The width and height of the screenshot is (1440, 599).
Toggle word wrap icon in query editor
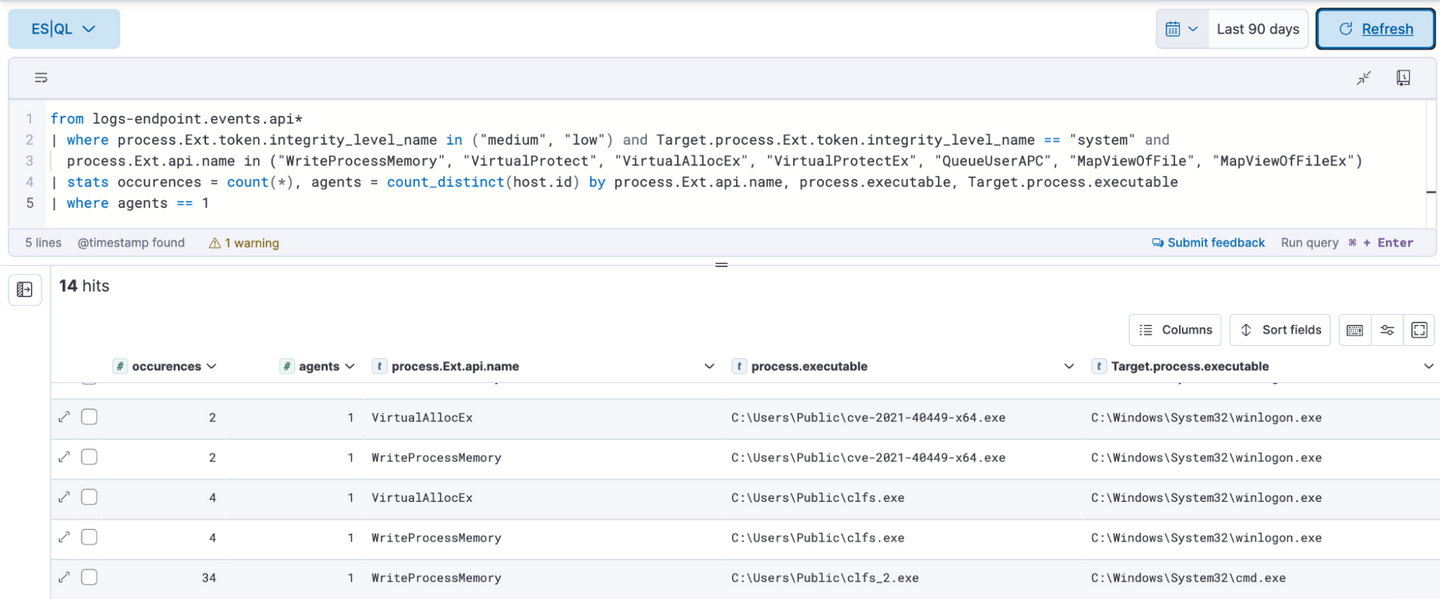point(41,78)
